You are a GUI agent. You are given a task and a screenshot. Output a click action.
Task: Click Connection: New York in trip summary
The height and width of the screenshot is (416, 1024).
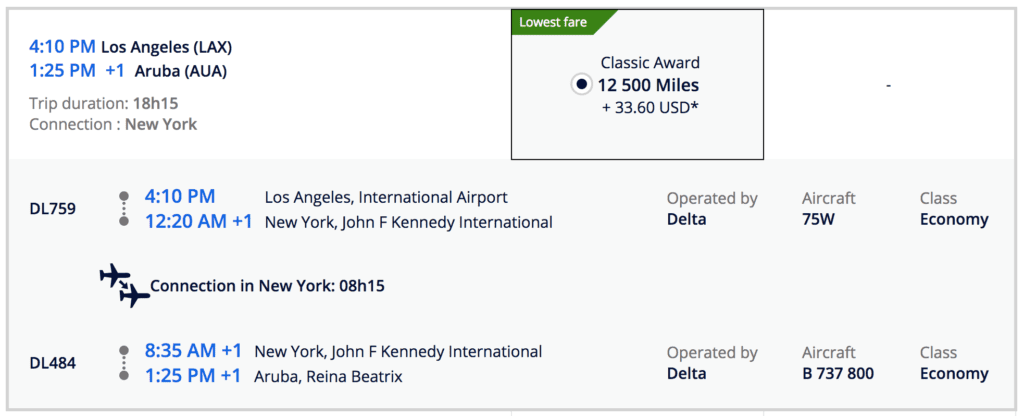pyautogui.click(x=113, y=125)
